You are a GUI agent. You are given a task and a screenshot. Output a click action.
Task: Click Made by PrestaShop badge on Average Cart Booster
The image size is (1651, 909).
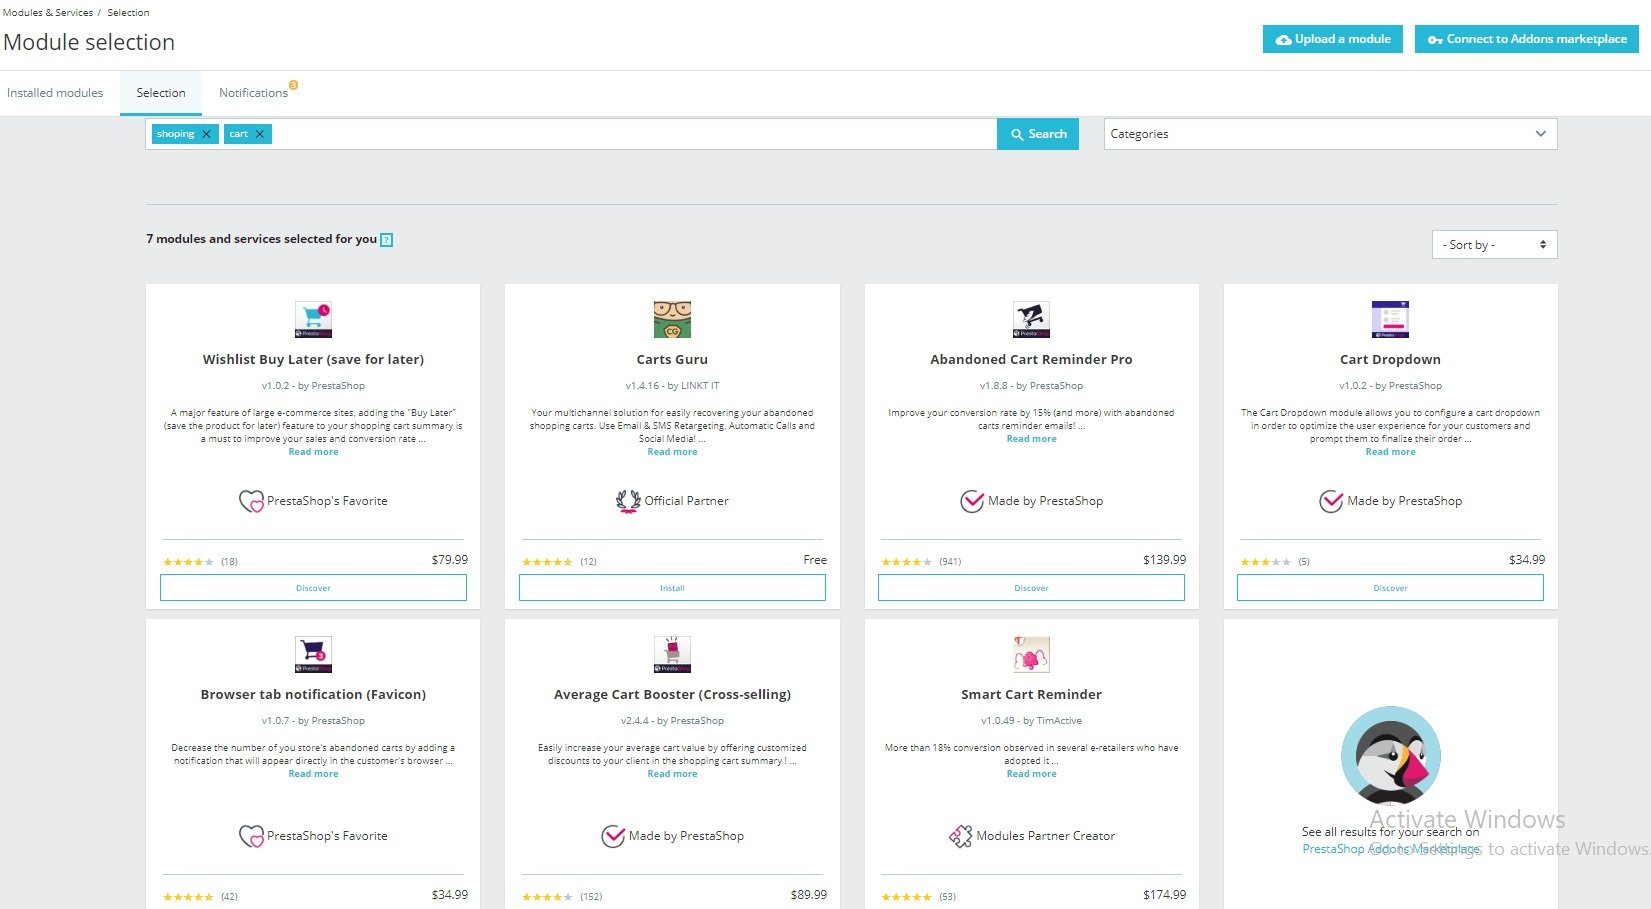pyautogui.click(x=672, y=836)
